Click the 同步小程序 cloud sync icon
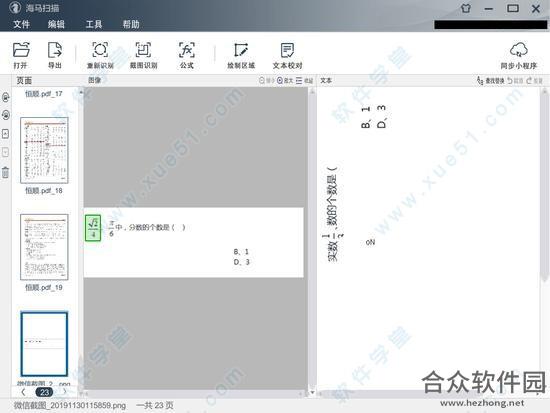The height and width of the screenshot is (413, 550). pos(518,50)
